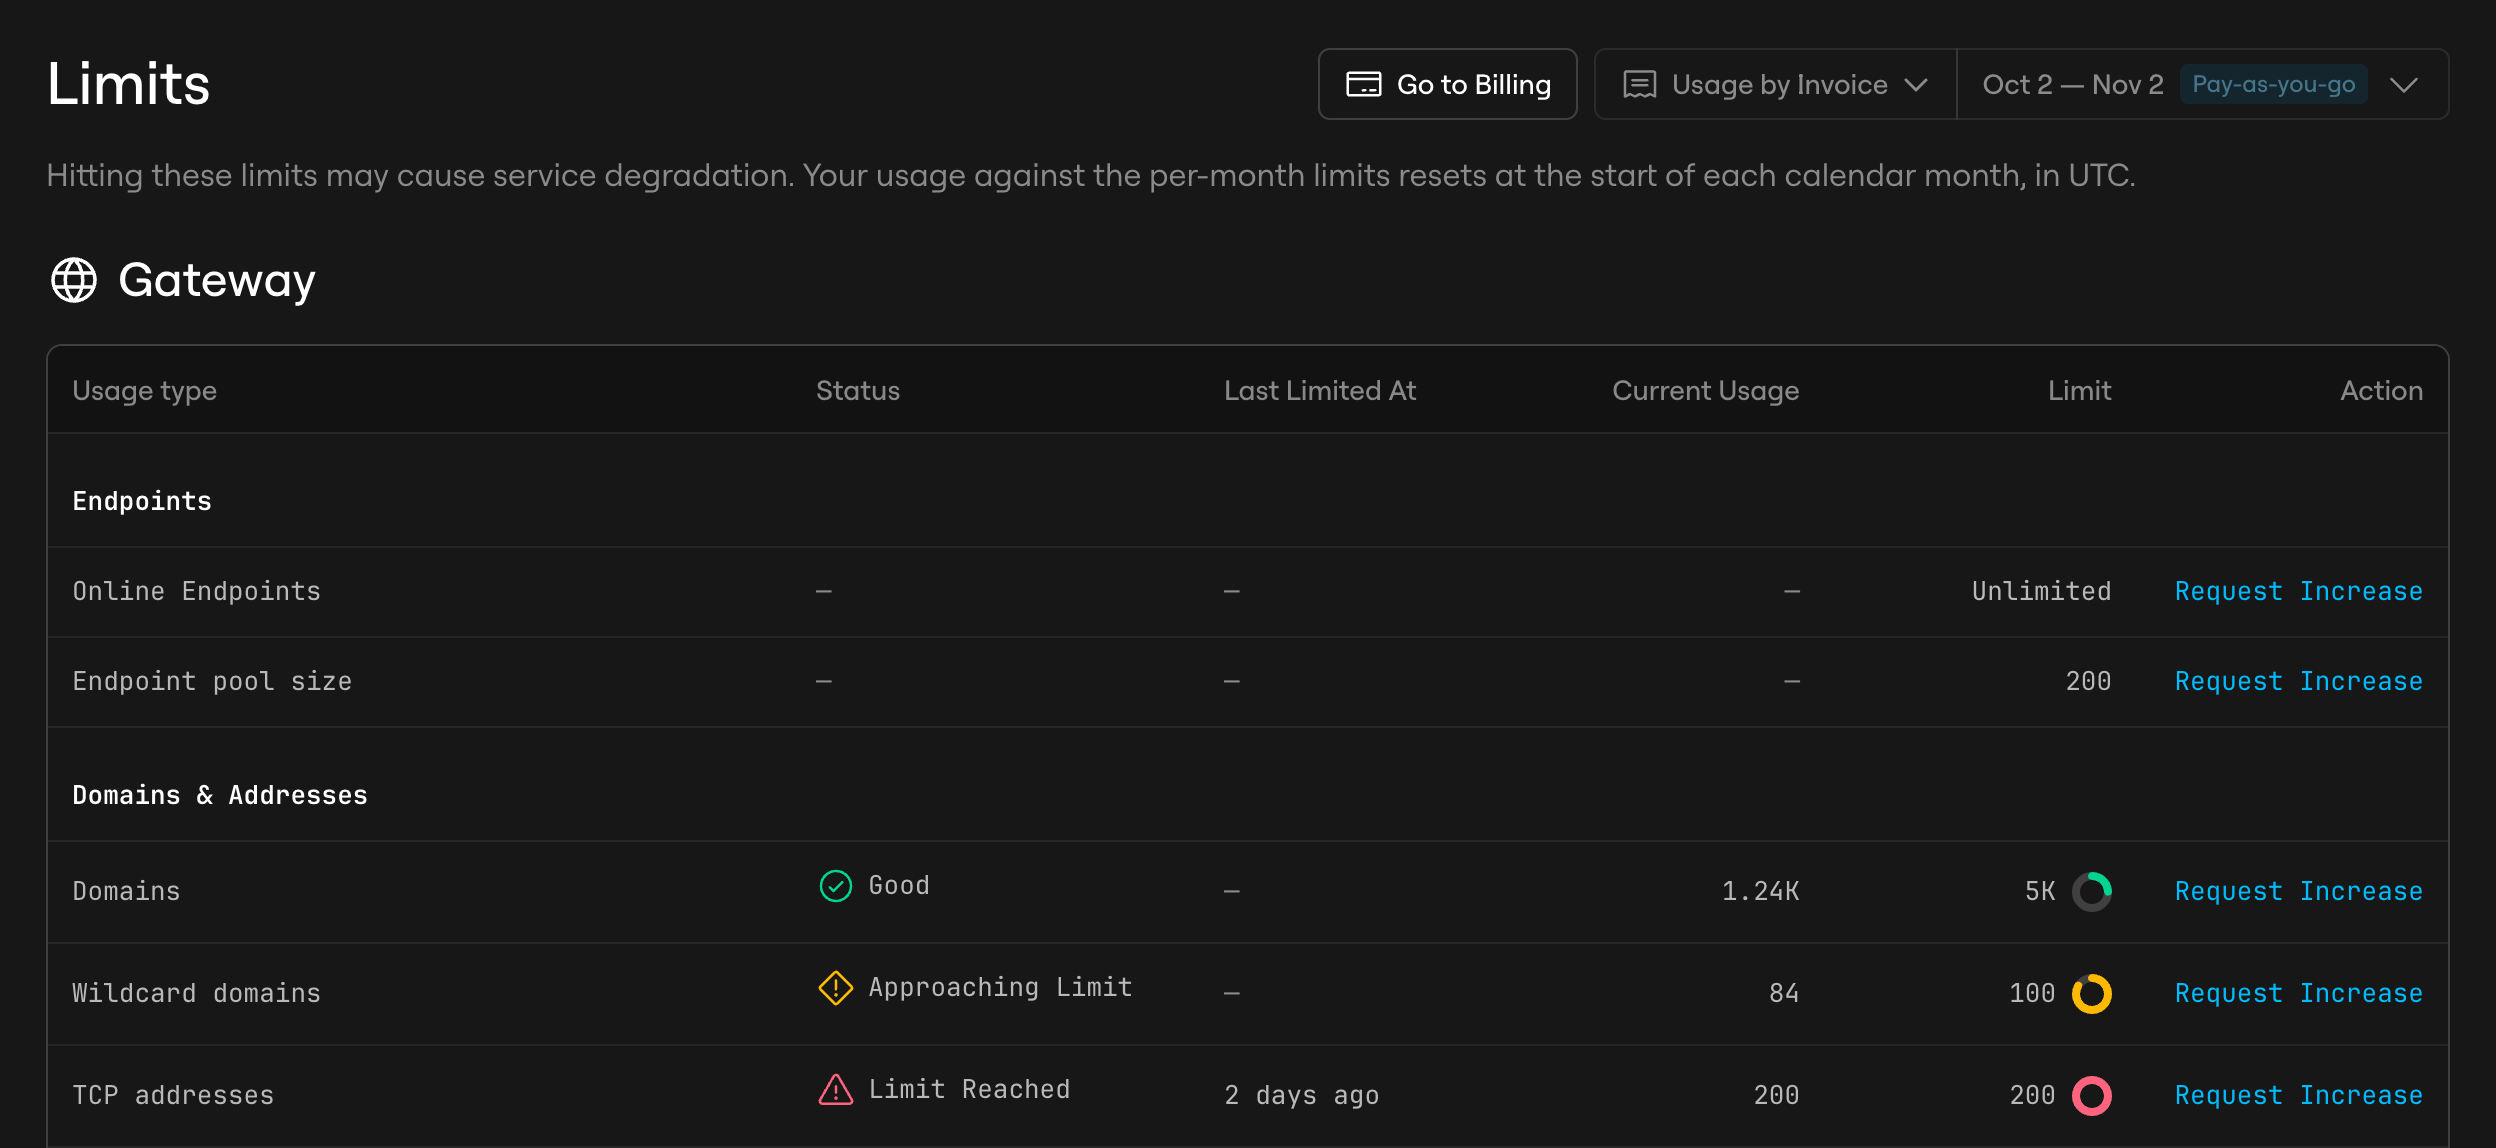
Task: Click the Gateway globe icon
Action: point(74,280)
